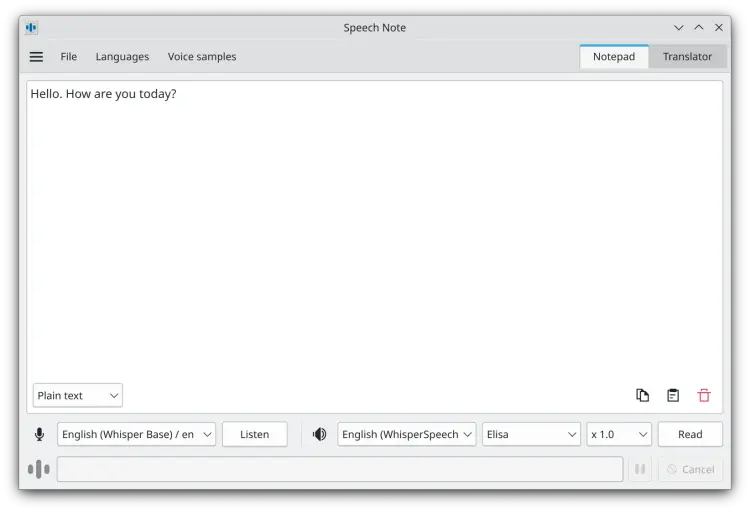
Task: Click the Speech Note app icon in title bar
Action: pyautogui.click(x=32, y=28)
